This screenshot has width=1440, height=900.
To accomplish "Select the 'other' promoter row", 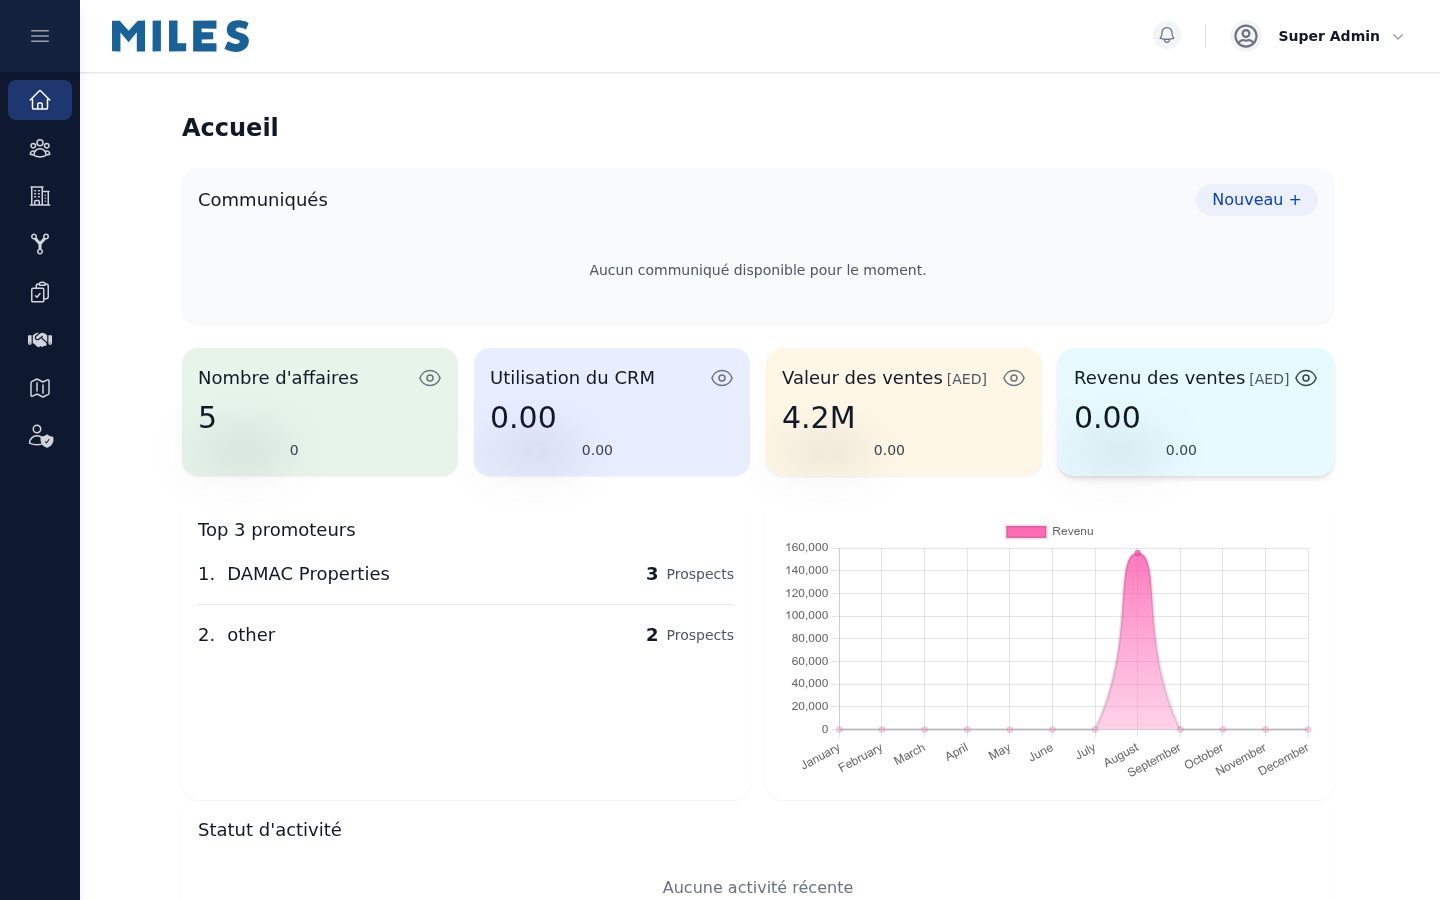I will 466,635.
